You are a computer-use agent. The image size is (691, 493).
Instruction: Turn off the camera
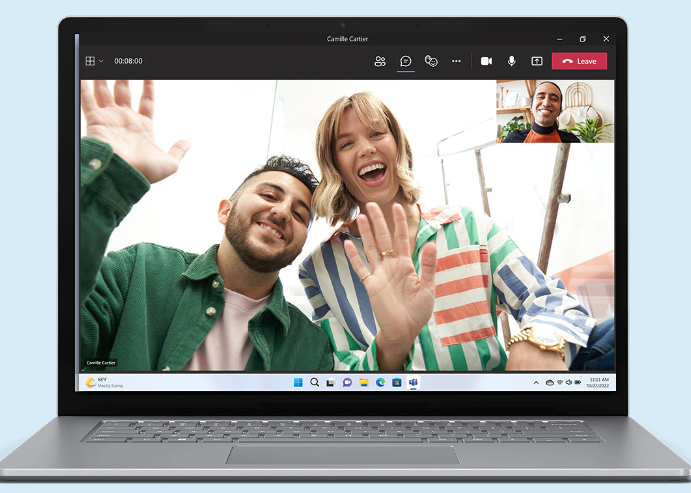pos(486,61)
